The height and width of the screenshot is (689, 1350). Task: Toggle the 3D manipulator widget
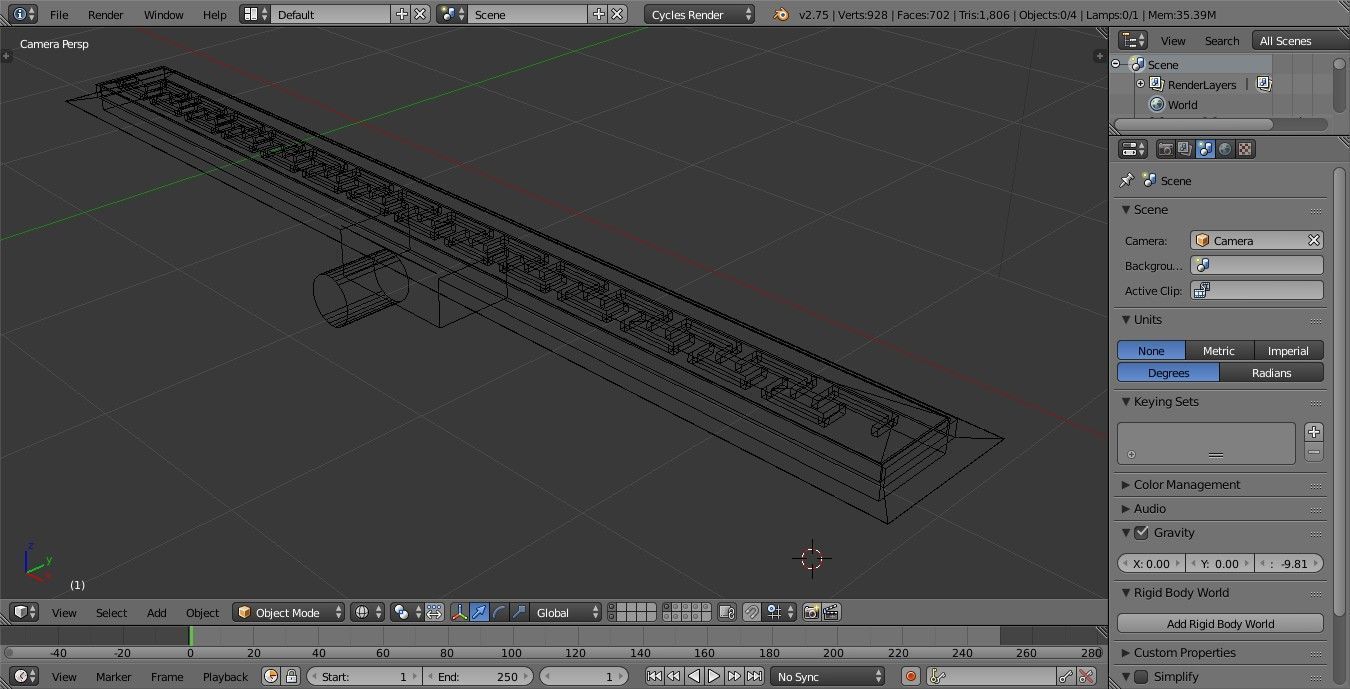click(459, 612)
